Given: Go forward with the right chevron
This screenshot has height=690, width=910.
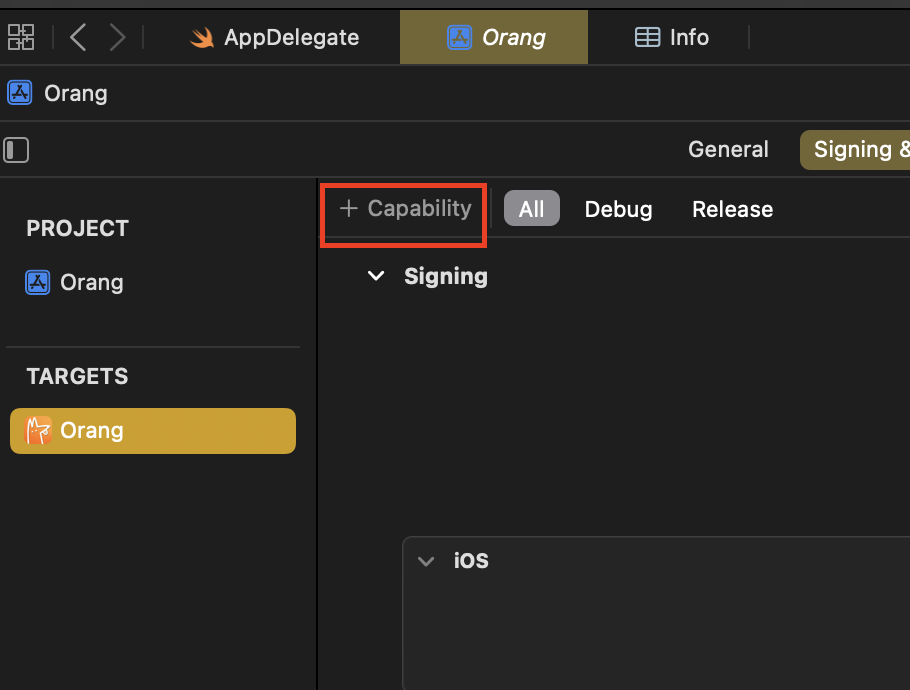Looking at the screenshot, I should pyautogui.click(x=118, y=37).
